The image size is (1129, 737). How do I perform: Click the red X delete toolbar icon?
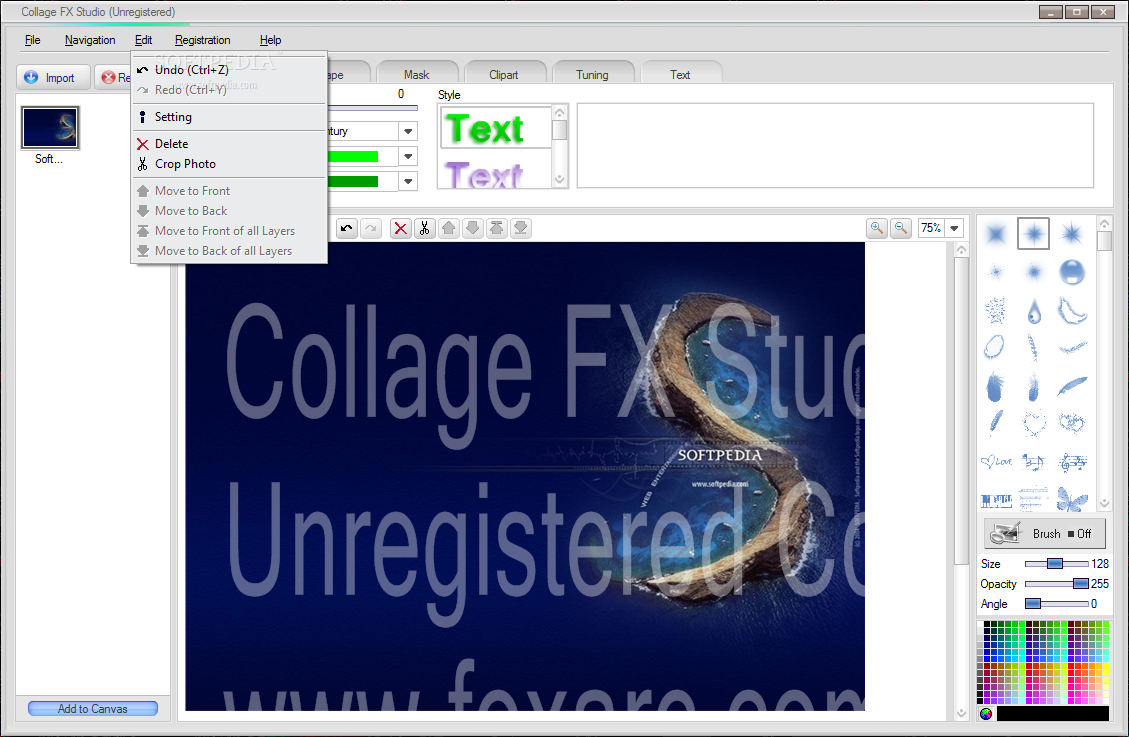tap(401, 229)
